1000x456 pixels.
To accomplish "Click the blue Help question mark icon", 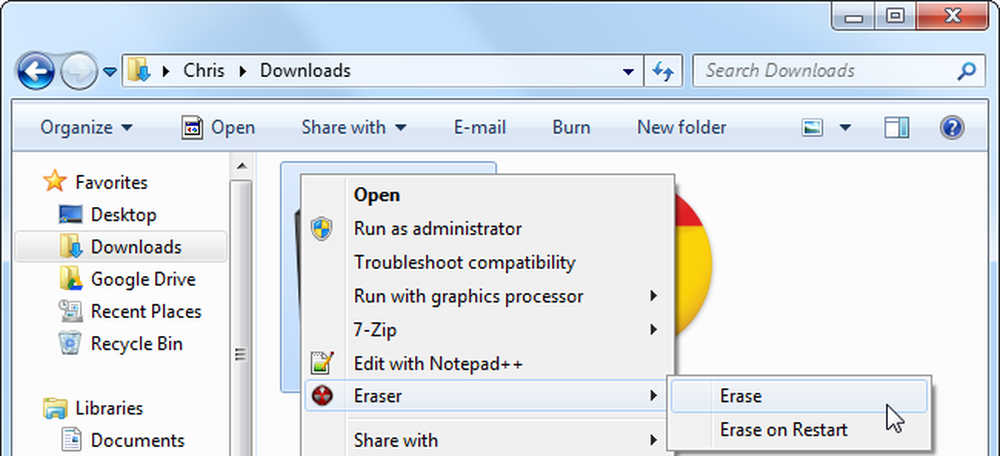I will click(952, 128).
